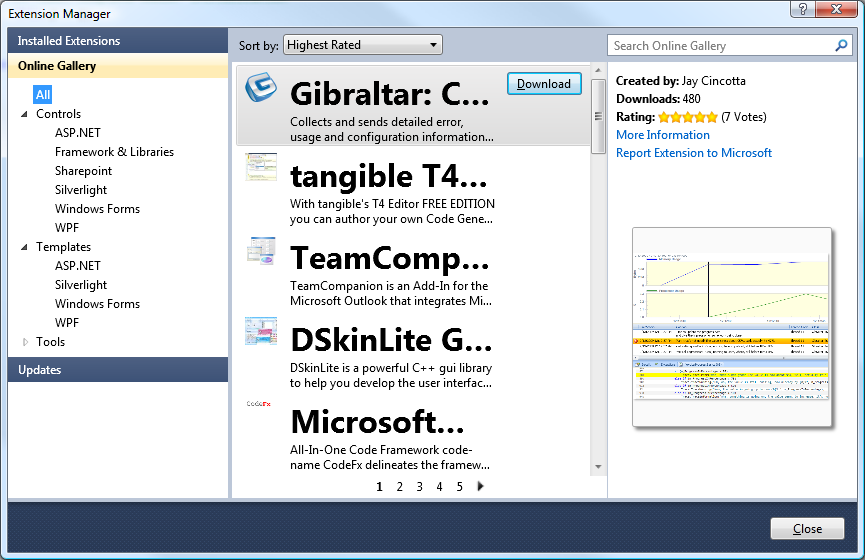Open the Sort by dropdown
Viewport: 865px width, 560px height.
(x=362, y=45)
